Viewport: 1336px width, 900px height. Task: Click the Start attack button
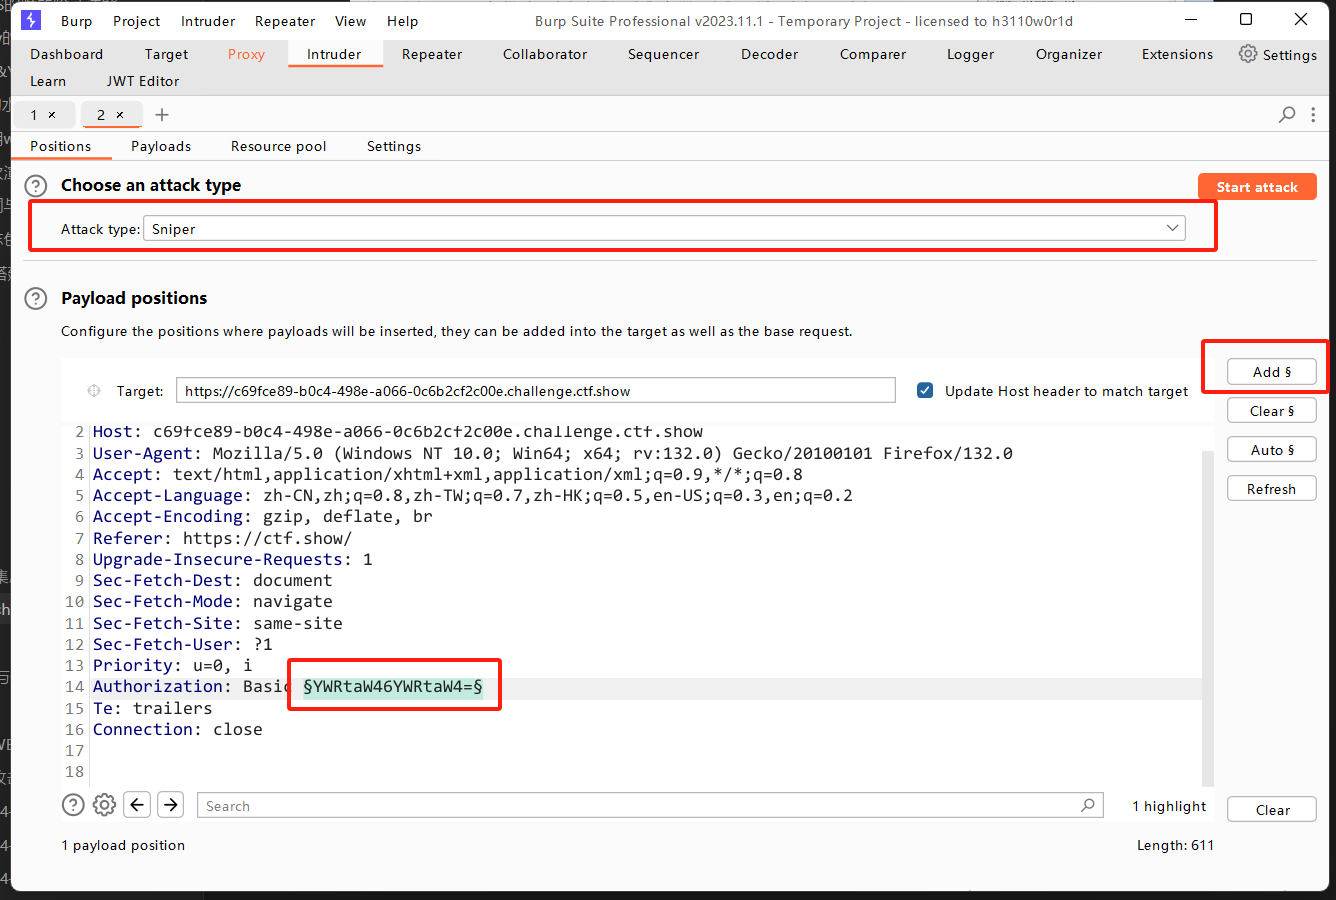click(1257, 187)
